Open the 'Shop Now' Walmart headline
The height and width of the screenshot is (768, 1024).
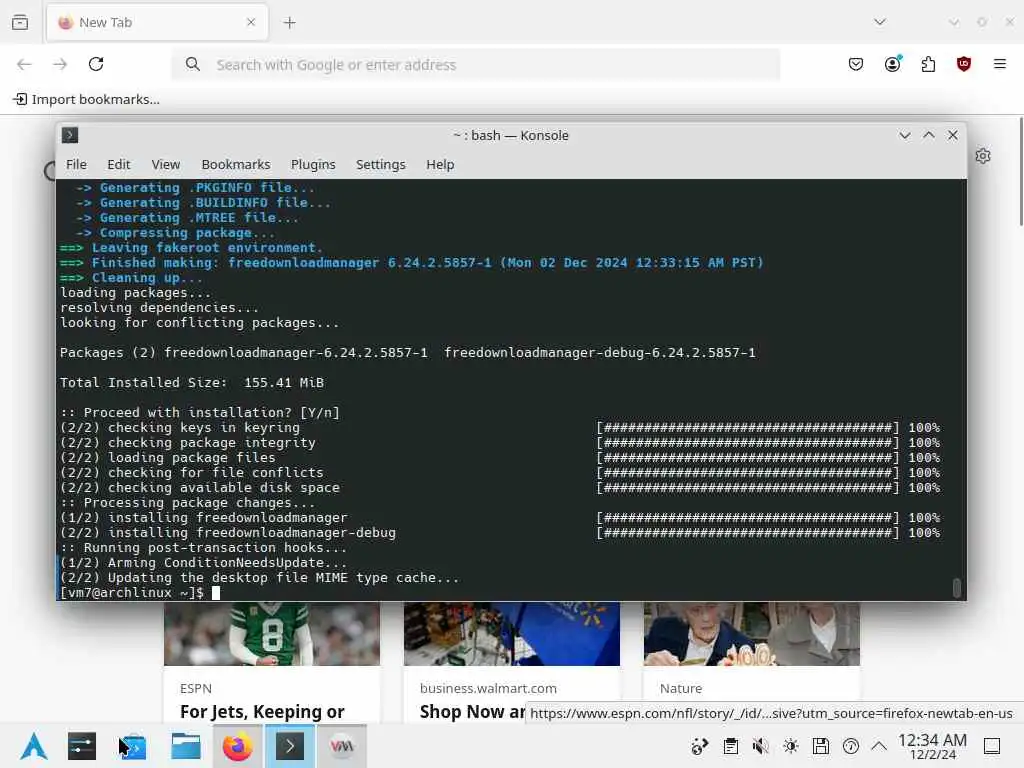pos(473,712)
